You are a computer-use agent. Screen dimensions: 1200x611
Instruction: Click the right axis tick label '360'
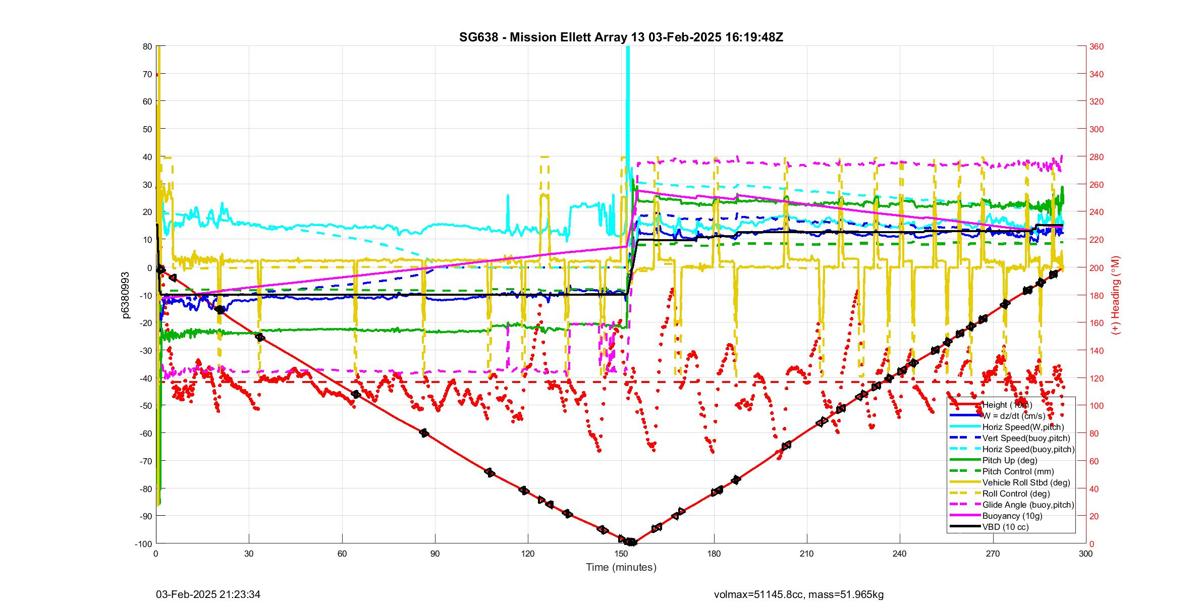tap(1096, 46)
